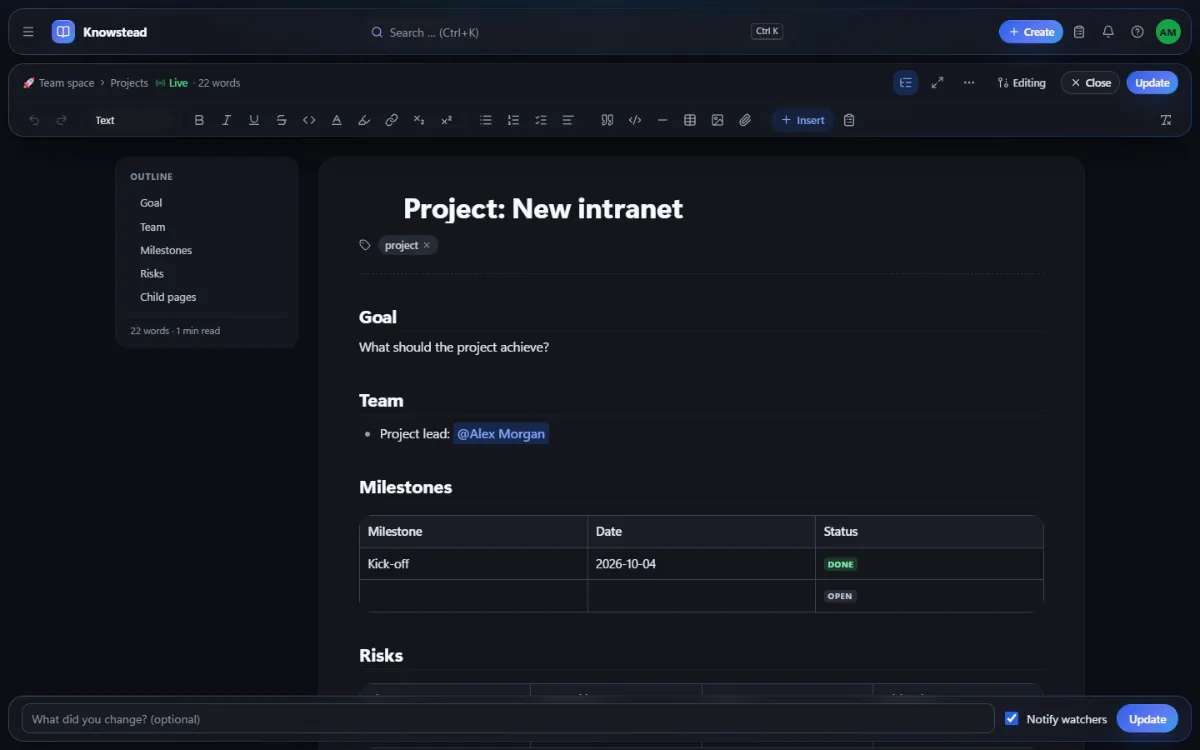
Task: Open the notifications bell
Action: point(1108,32)
